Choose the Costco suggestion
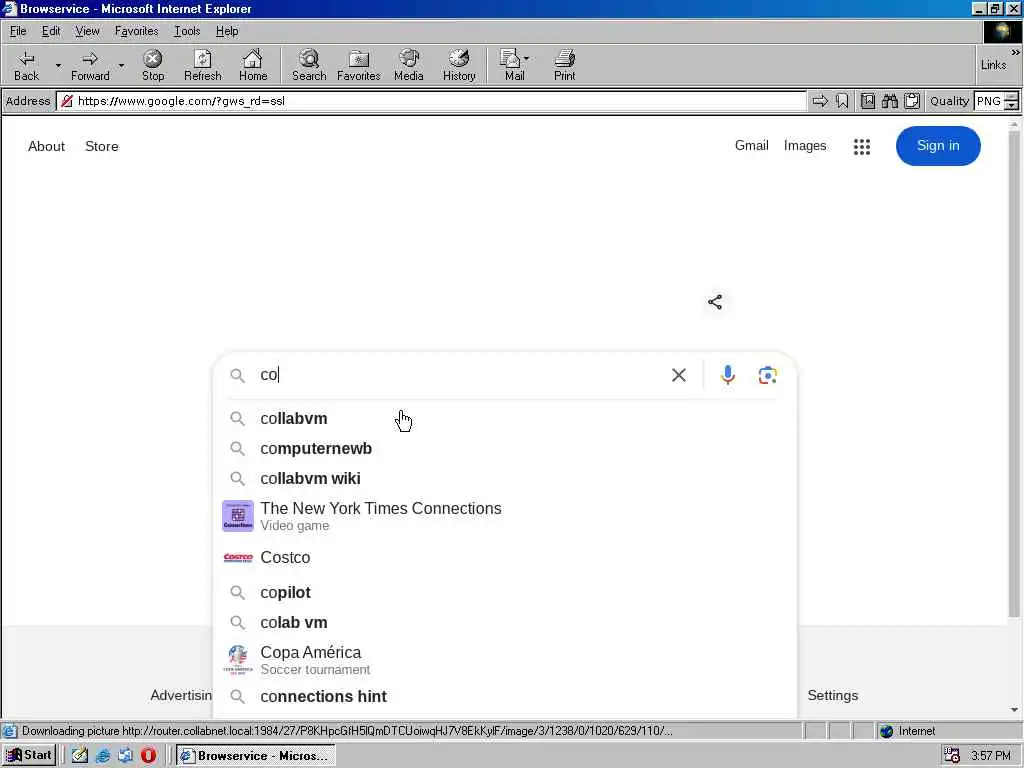The width and height of the screenshot is (1024, 768). tap(504, 558)
